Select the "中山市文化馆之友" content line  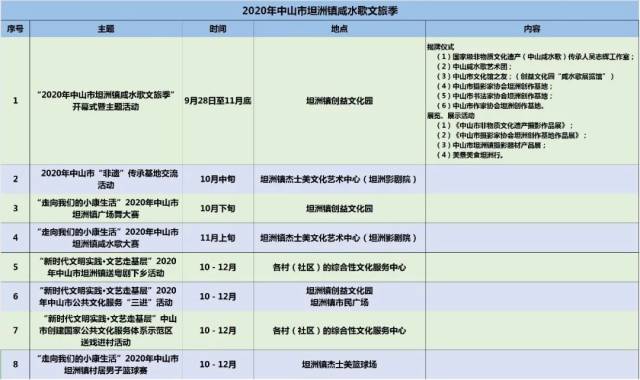point(525,76)
